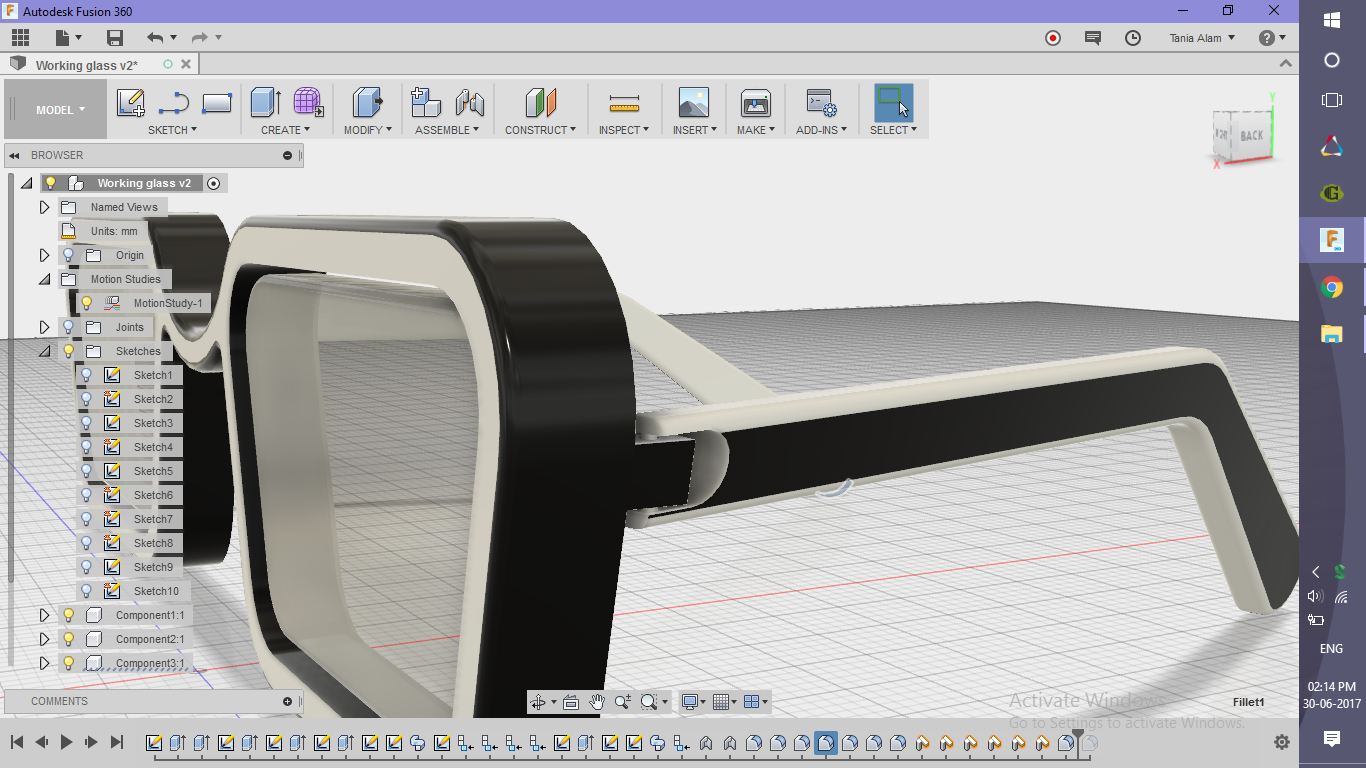Toggle visibility of Sketch5
This screenshot has width=1366, height=768.
pos(86,471)
